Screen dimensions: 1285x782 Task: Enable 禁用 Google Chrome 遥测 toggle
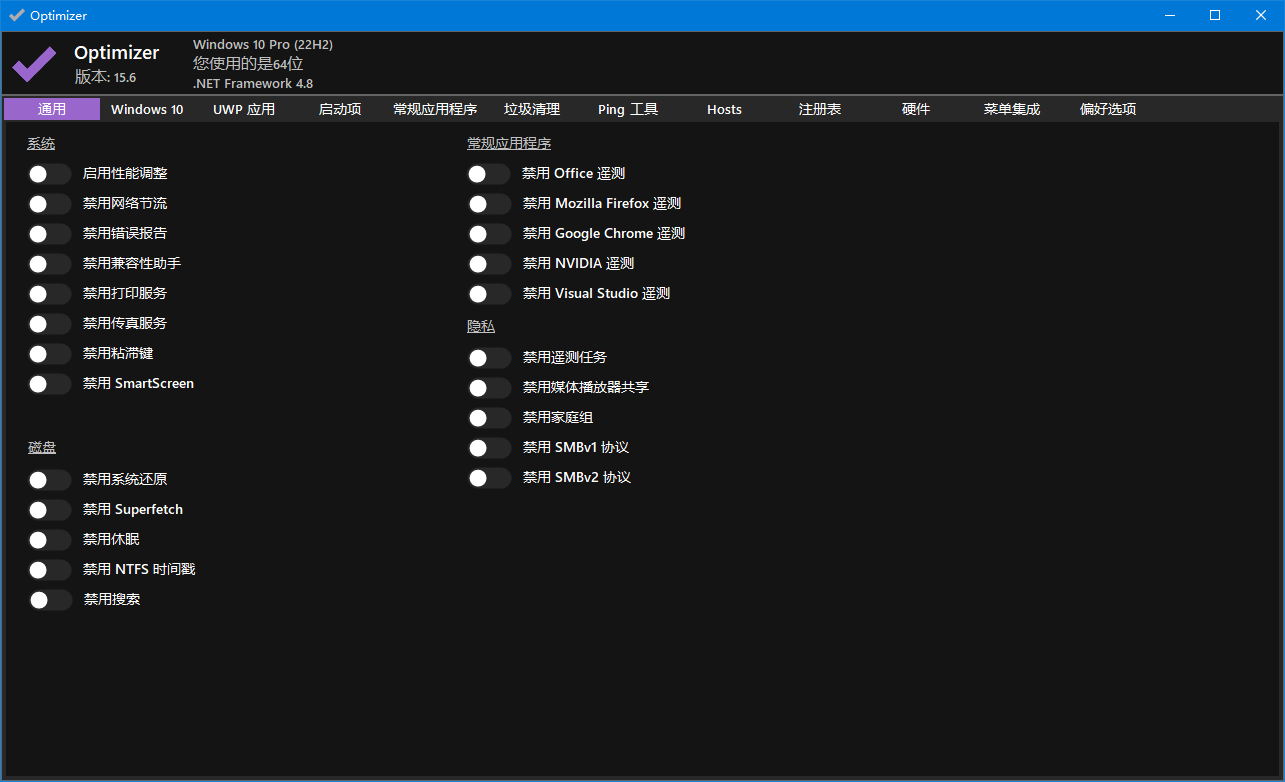point(489,234)
